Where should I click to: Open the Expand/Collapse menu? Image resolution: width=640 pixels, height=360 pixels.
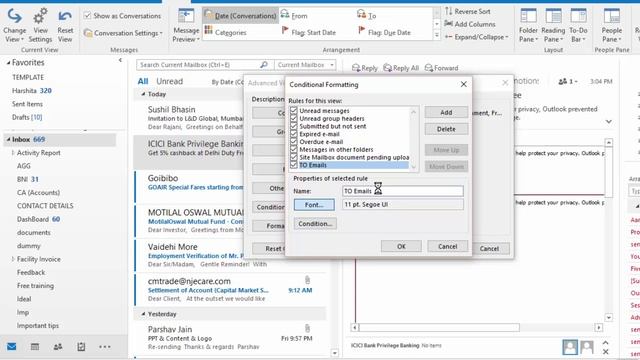(x=476, y=37)
